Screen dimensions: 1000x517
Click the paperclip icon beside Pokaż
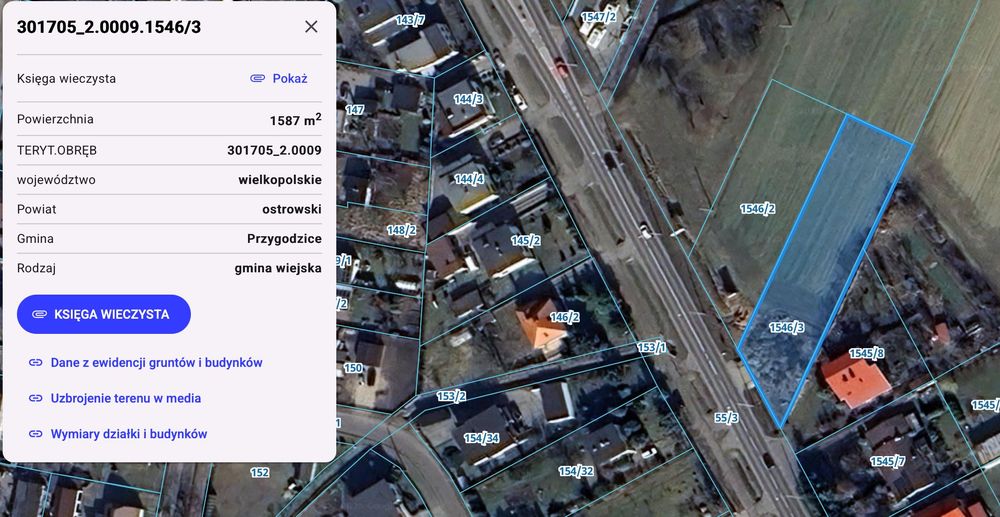click(258, 78)
